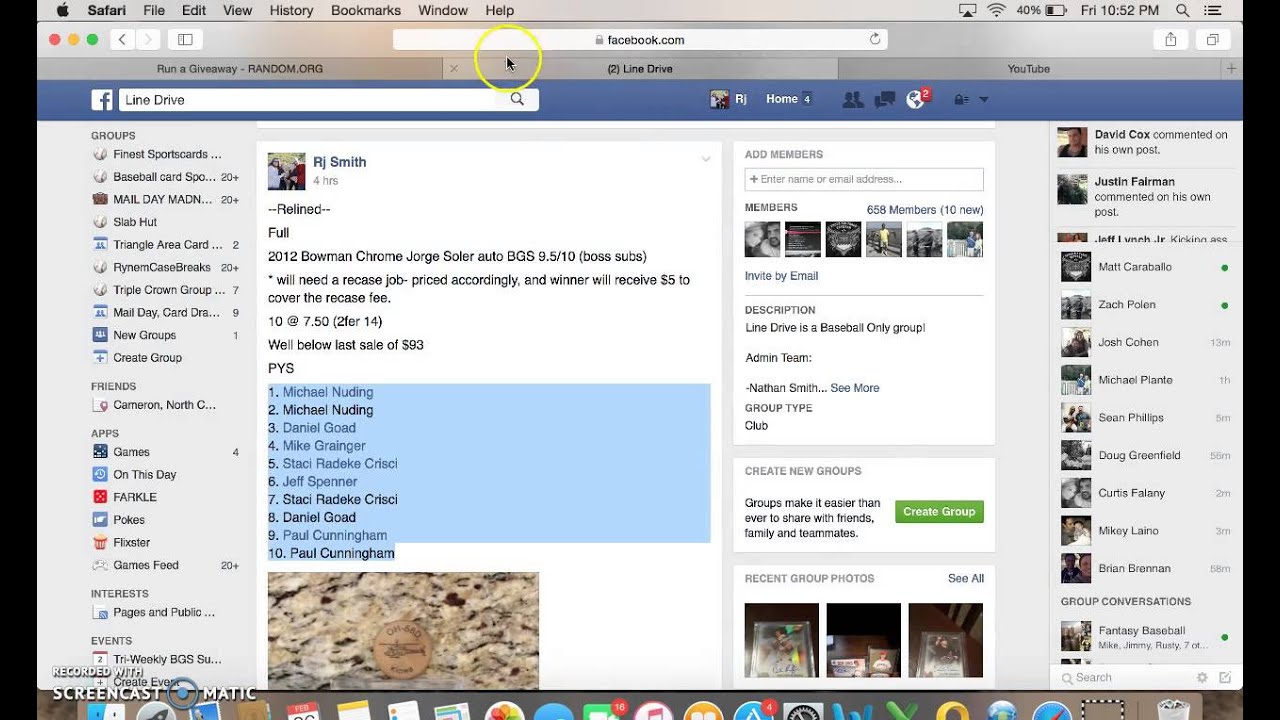
Task: Open the Finest Sportscards group
Action: pyautogui.click(x=165, y=154)
